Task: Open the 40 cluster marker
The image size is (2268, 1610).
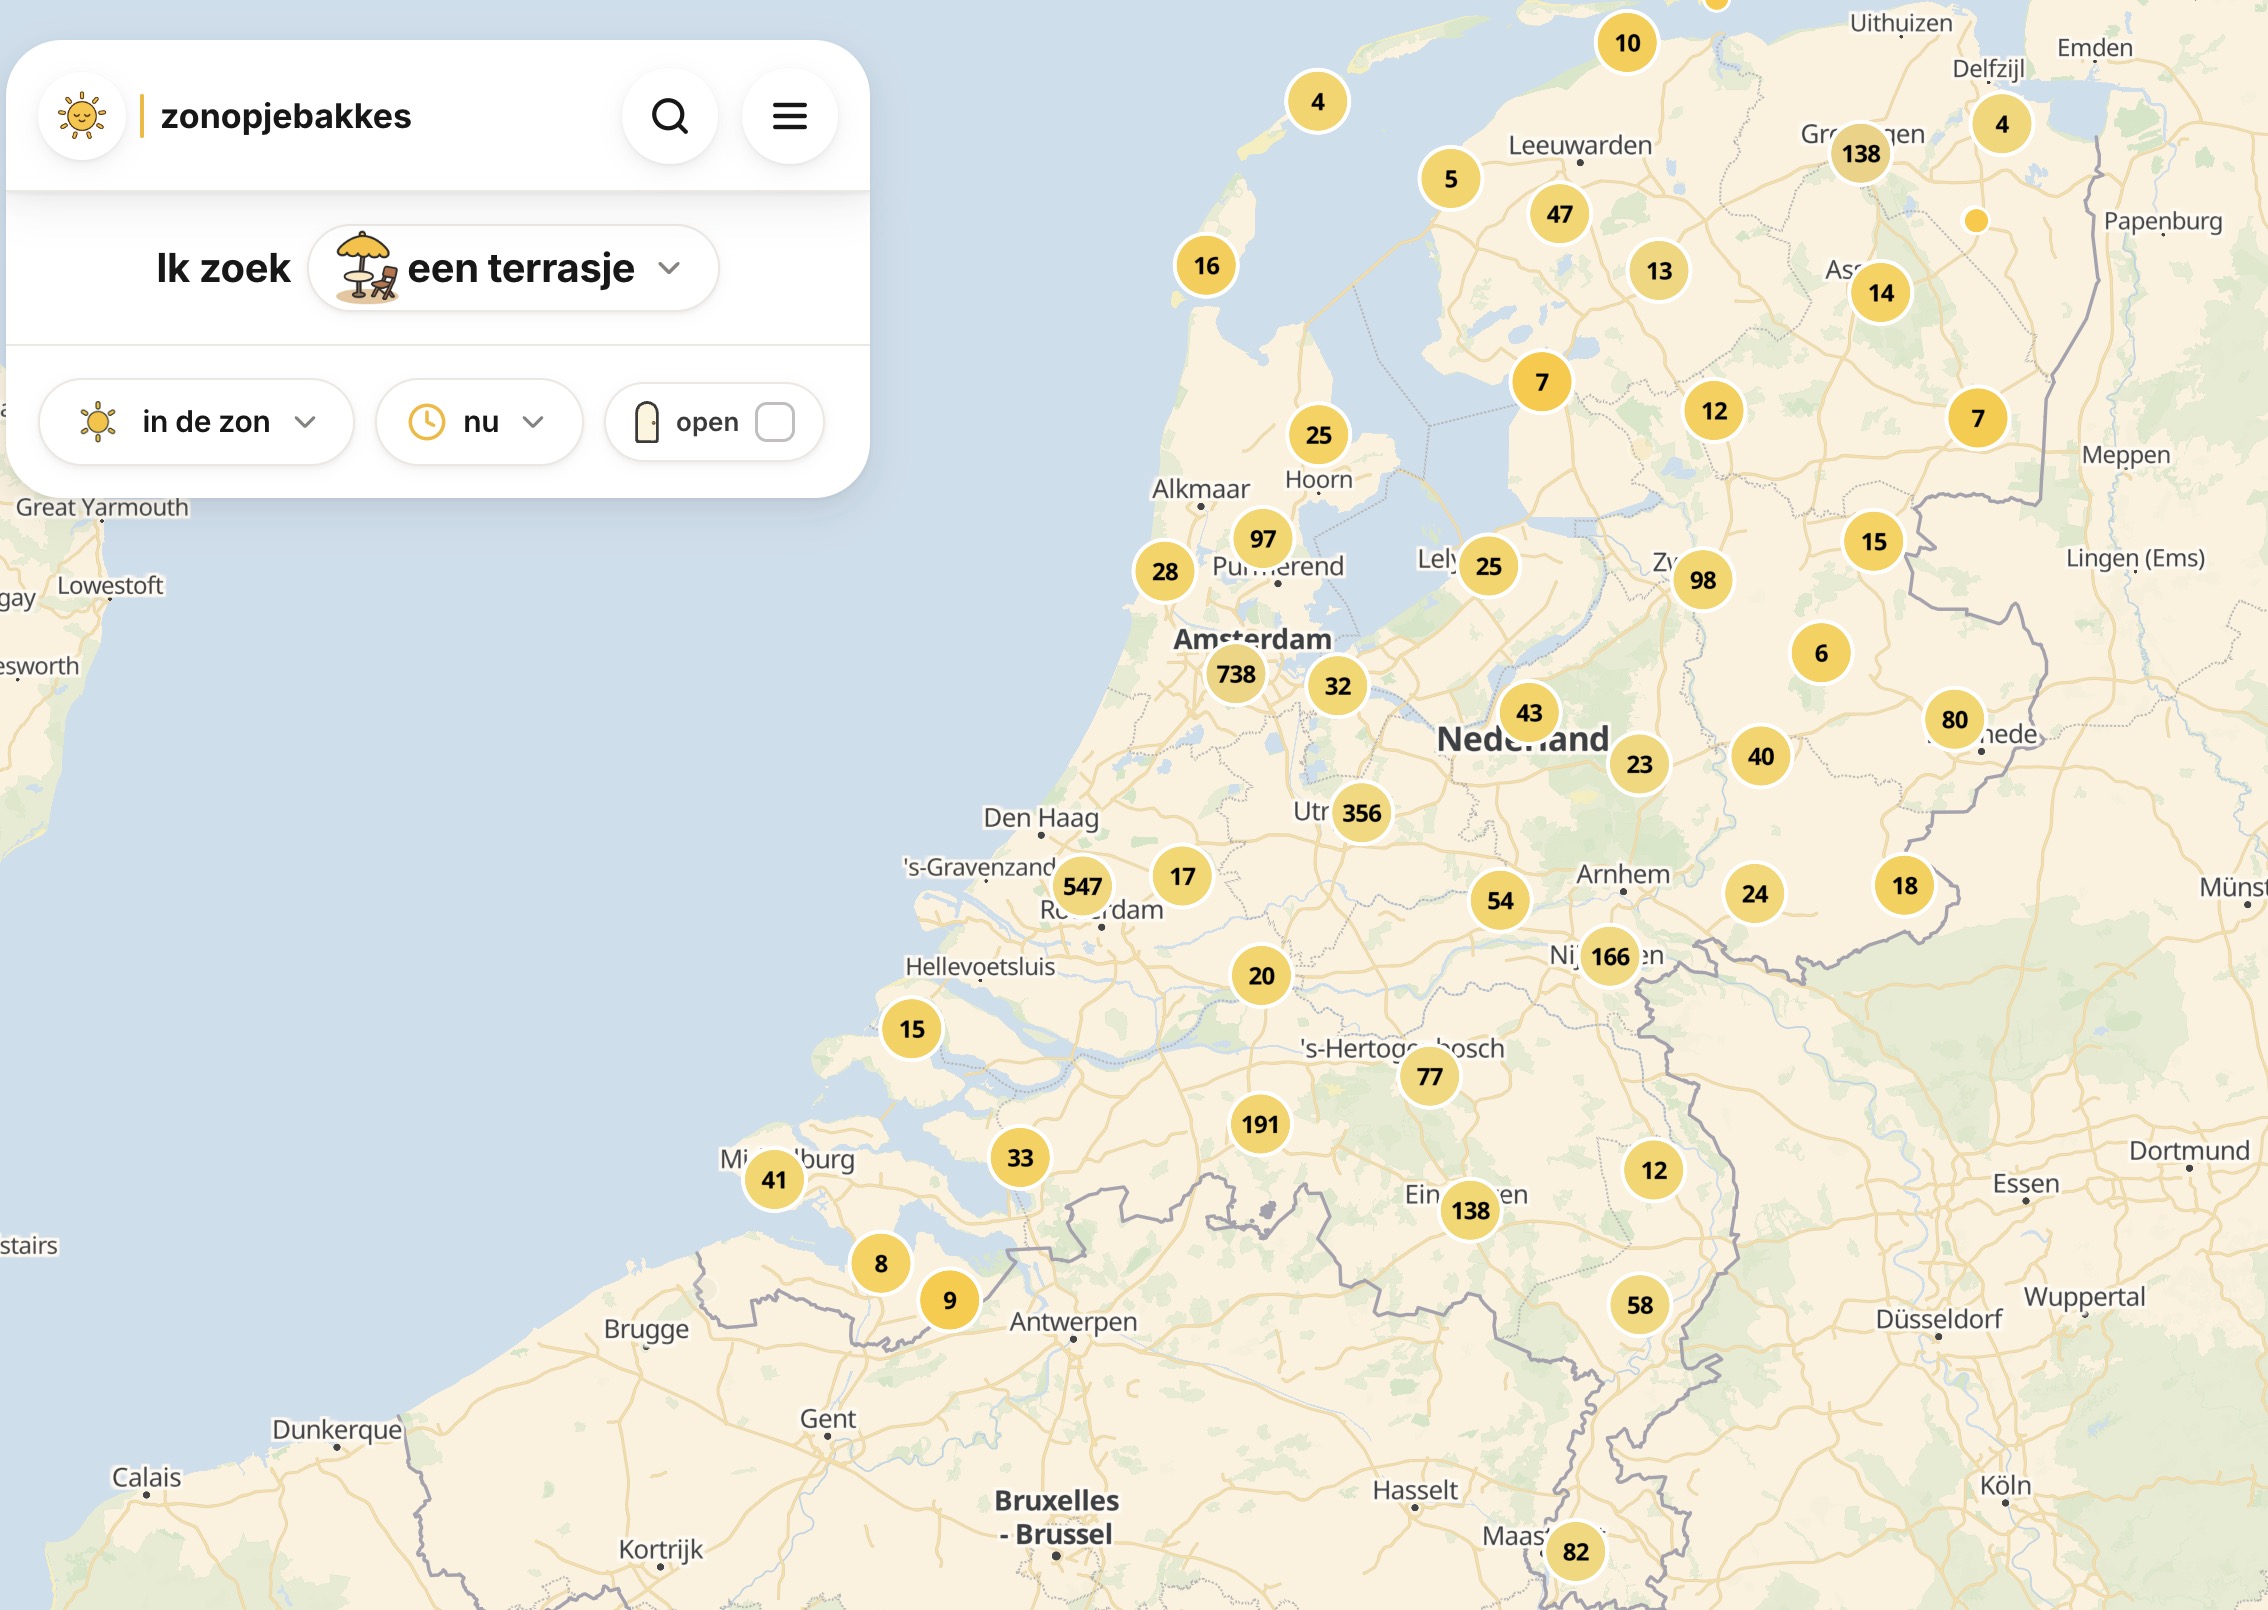Action: [x=1760, y=757]
